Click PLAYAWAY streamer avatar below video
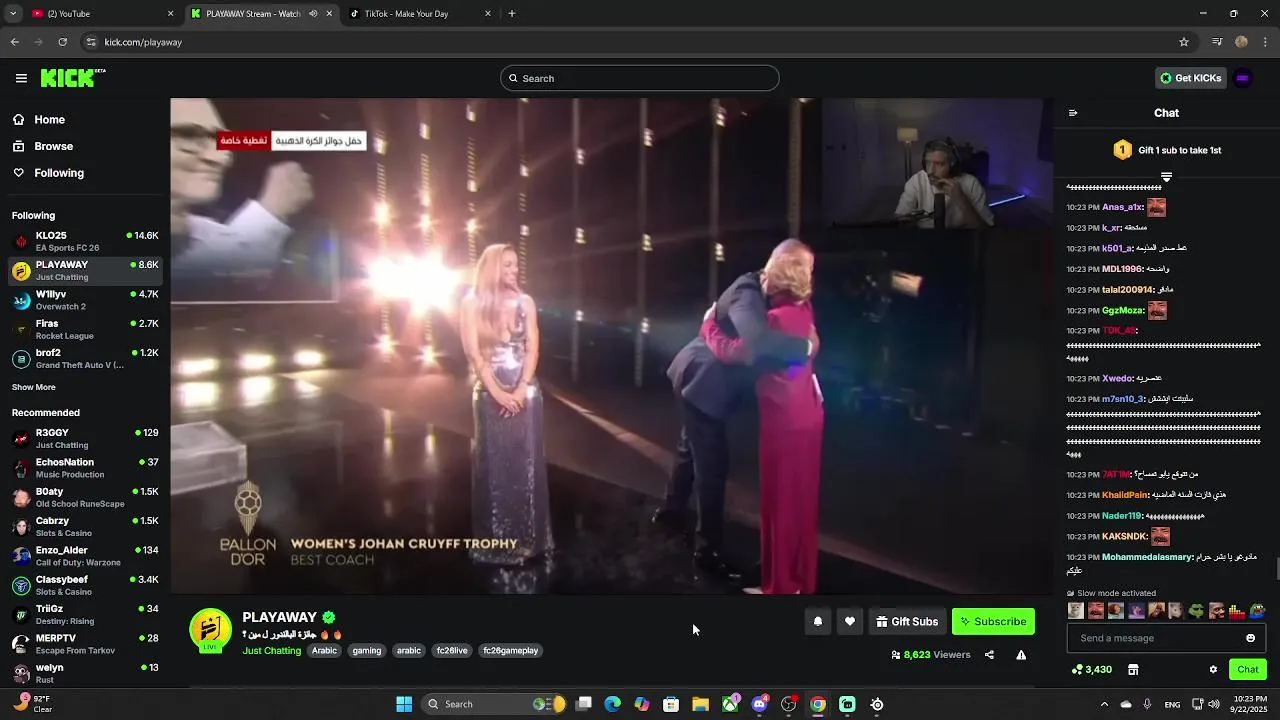The height and width of the screenshot is (720, 1280). tap(210, 630)
